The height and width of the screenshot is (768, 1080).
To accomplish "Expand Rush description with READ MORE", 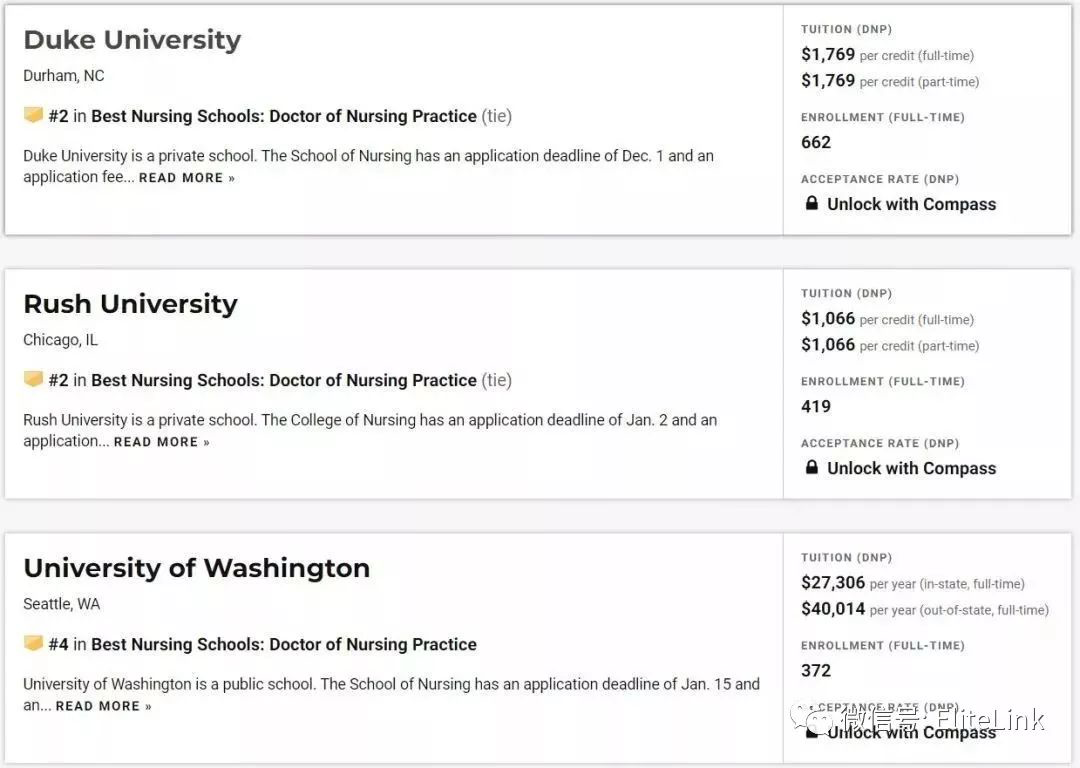I will tap(162, 442).
